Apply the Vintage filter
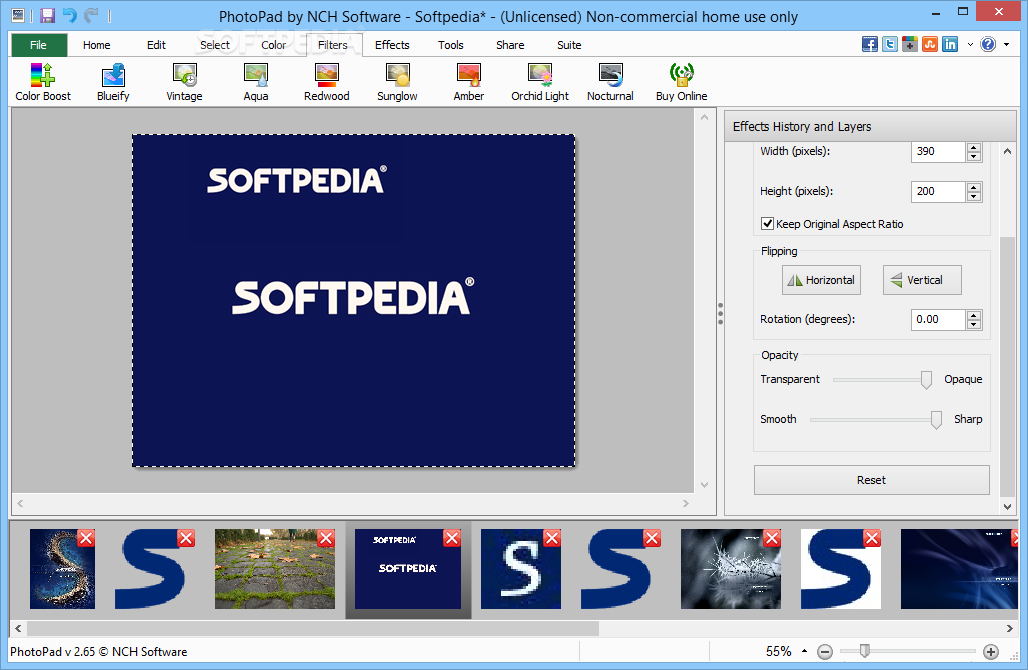 pyautogui.click(x=184, y=82)
